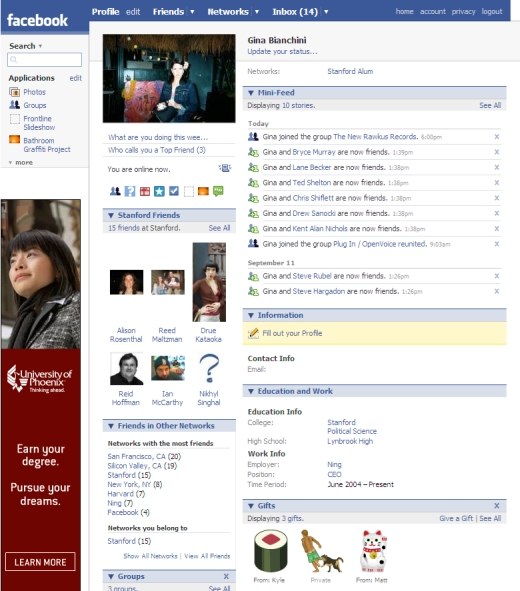Collapse the Mini-Feed section
520x591 pixels.
251,93
